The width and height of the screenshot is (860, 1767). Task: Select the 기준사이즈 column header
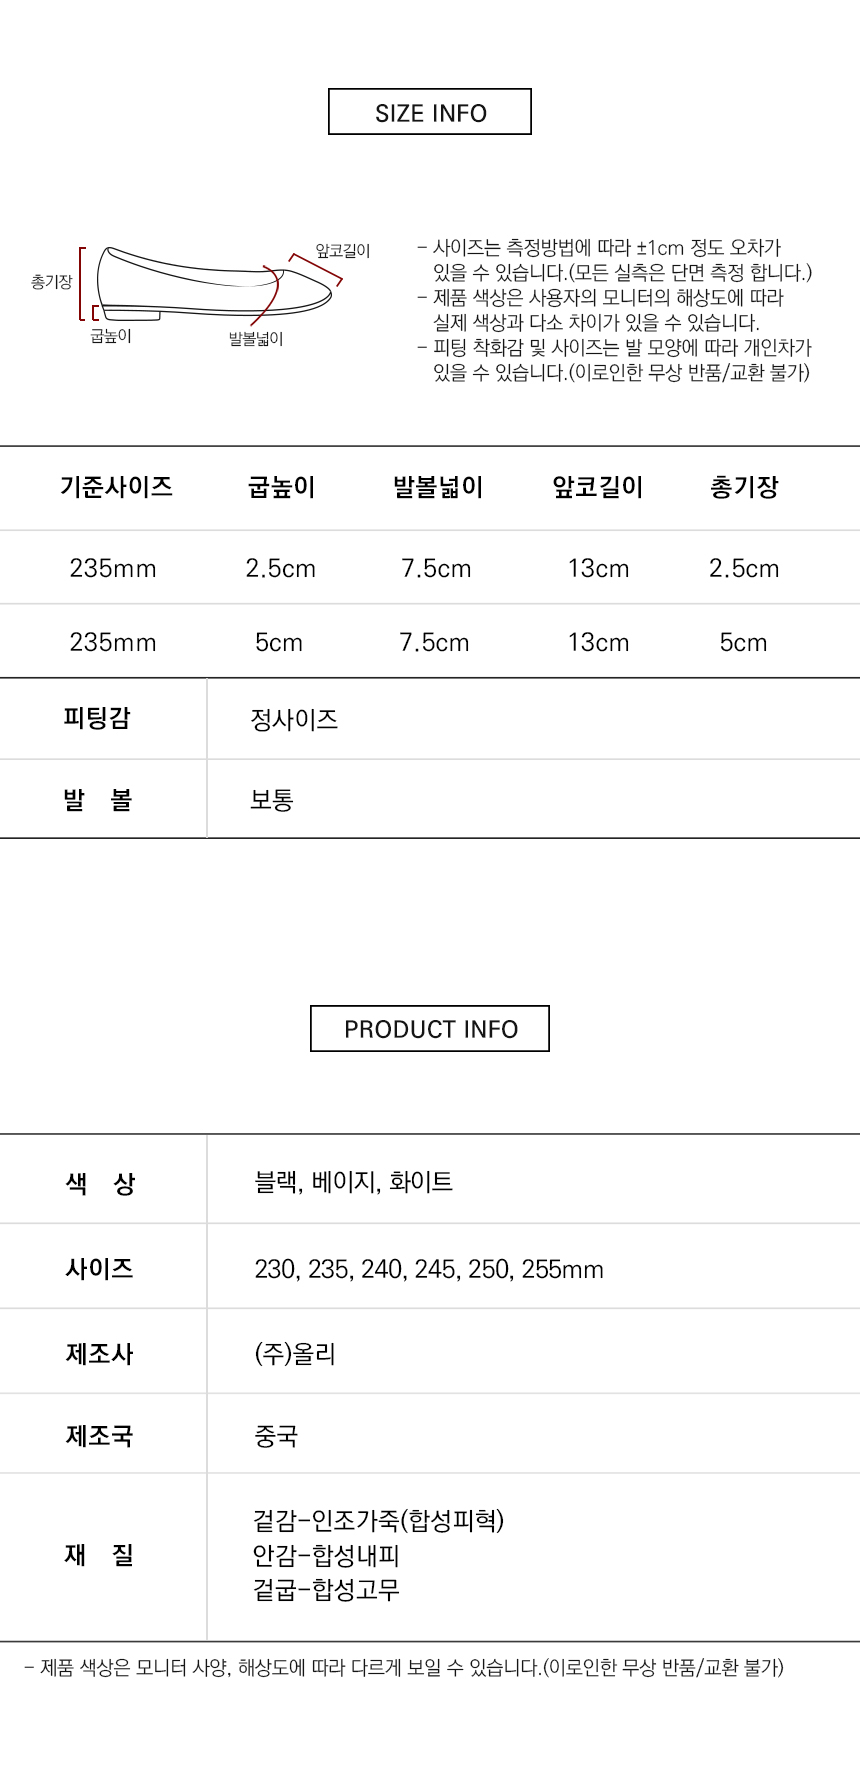pos(116,487)
